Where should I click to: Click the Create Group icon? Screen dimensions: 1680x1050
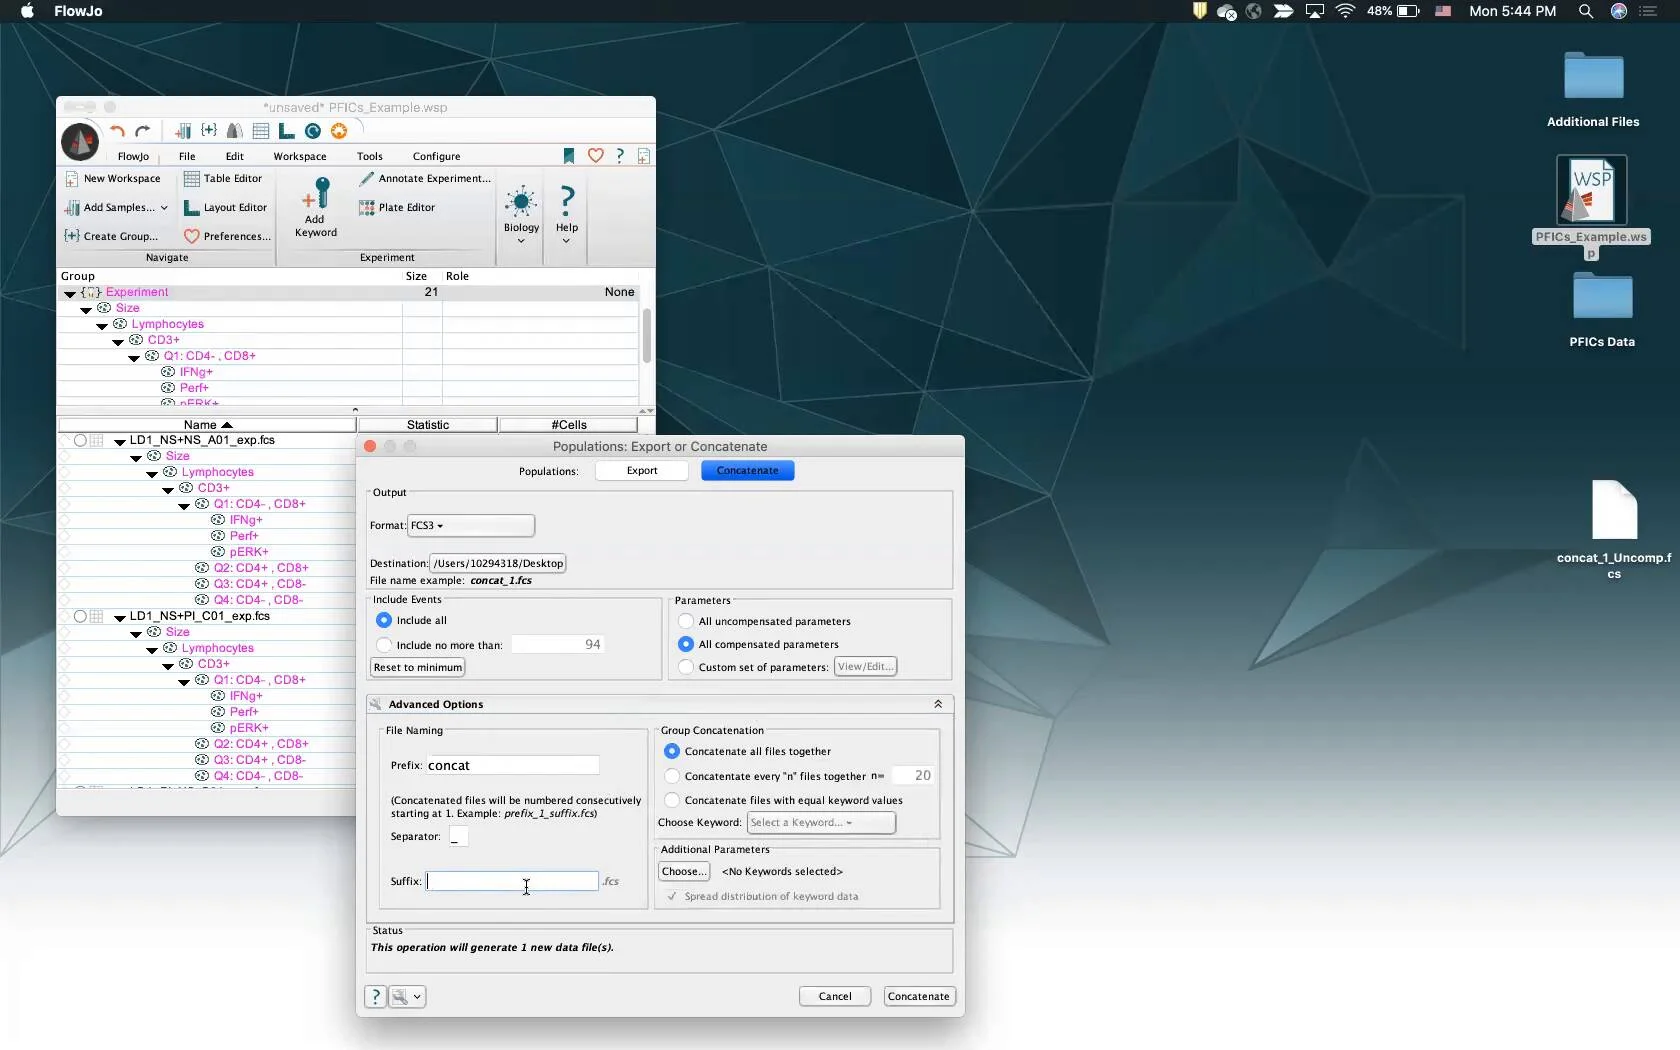click(x=72, y=236)
